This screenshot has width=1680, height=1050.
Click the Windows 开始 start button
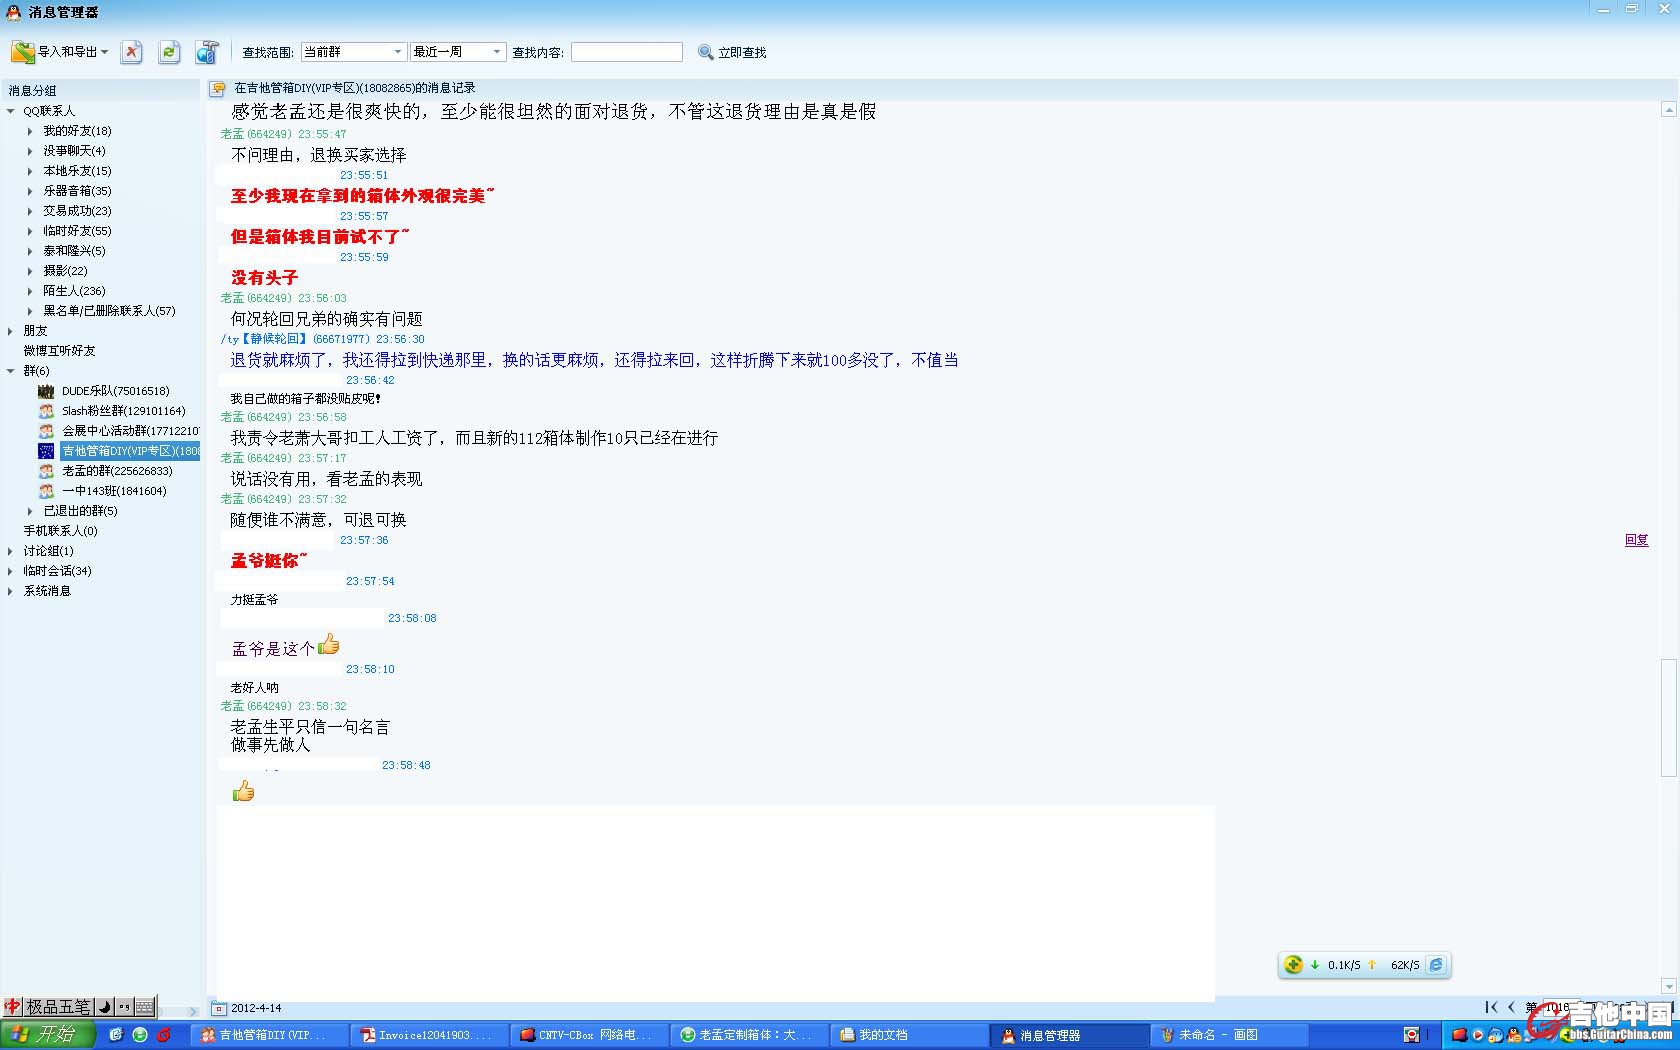coord(46,1035)
